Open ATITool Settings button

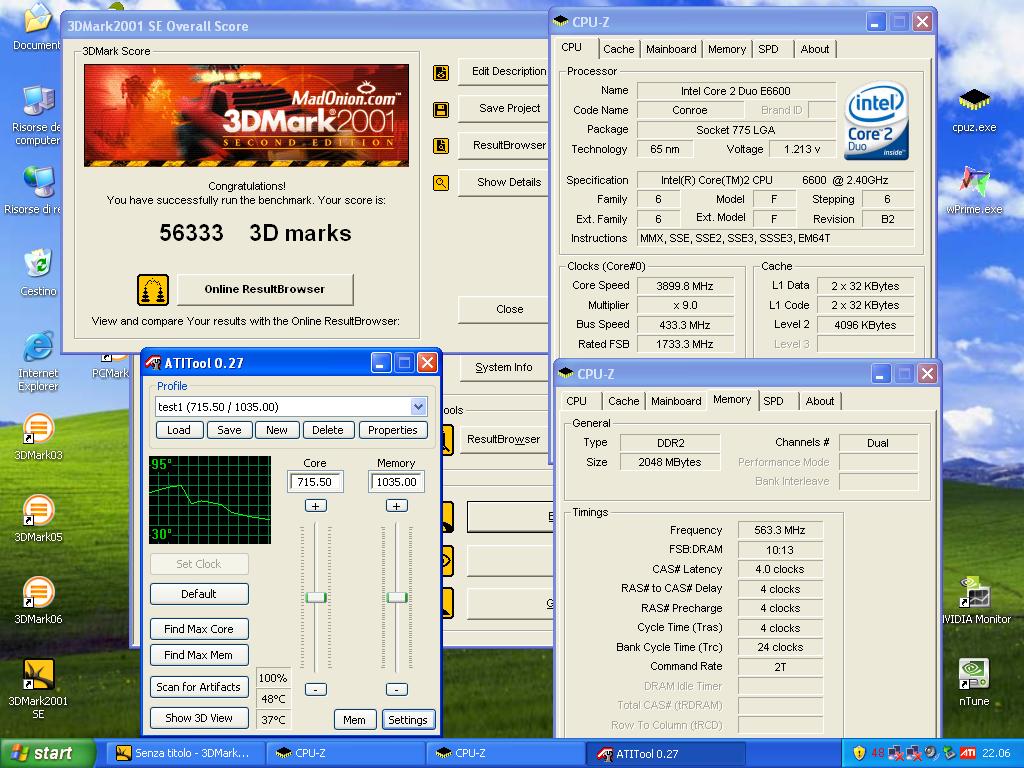click(x=408, y=720)
